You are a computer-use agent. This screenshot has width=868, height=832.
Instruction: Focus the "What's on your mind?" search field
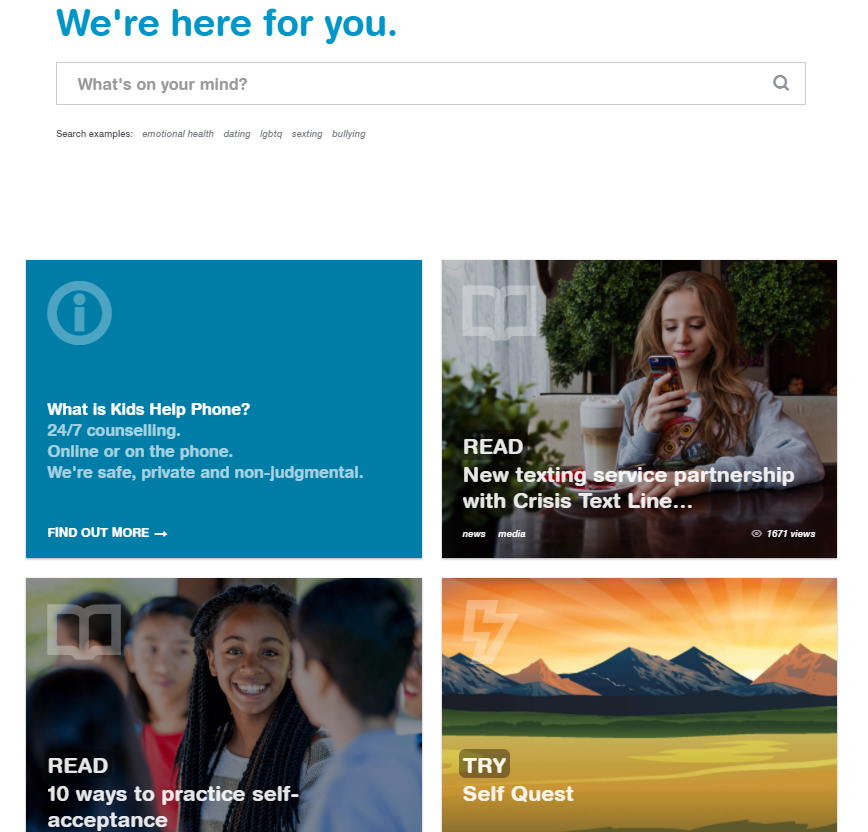431,84
